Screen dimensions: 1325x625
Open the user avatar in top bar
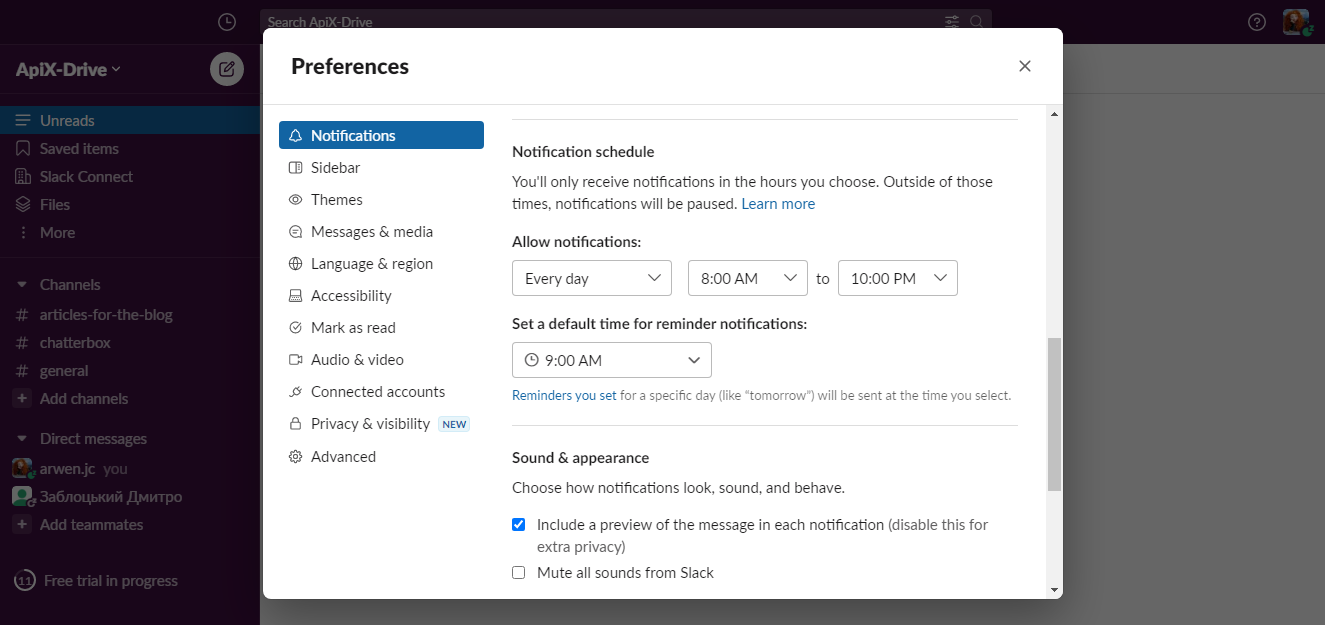pyautogui.click(x=1296, y=22)
